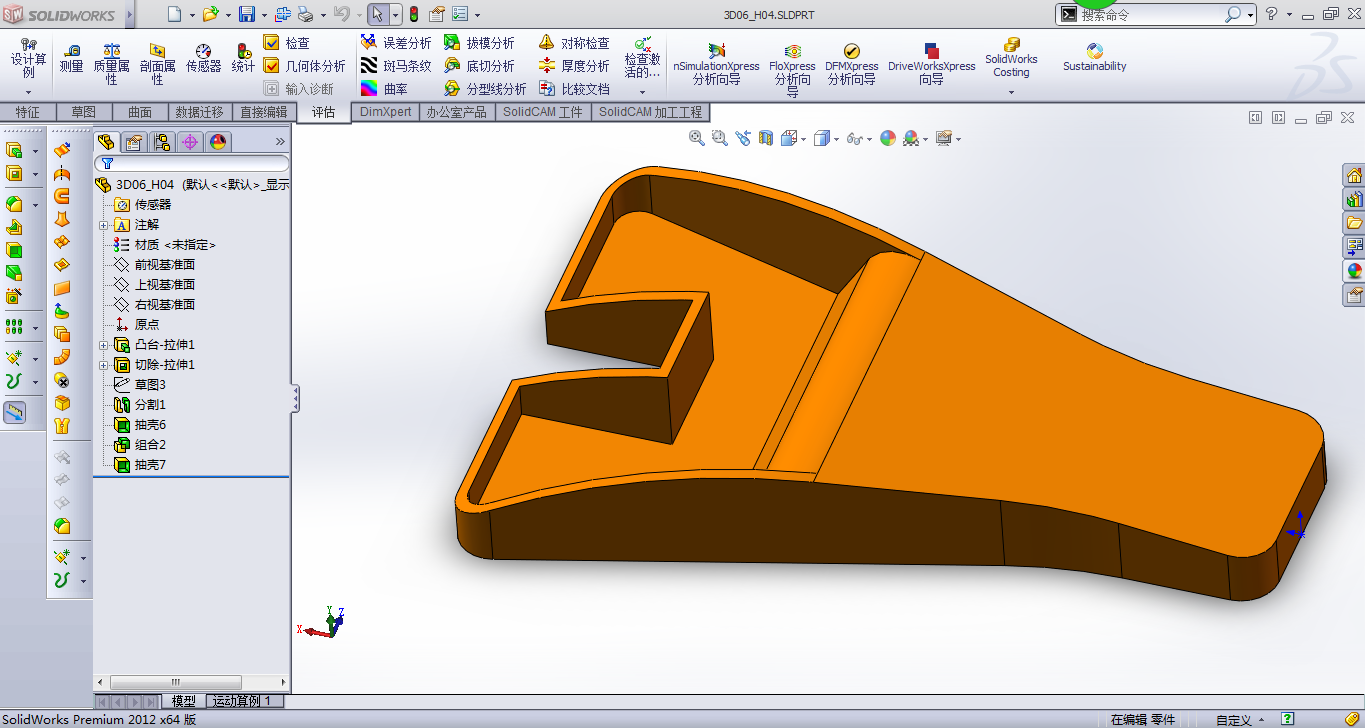Click the search commands (搜索命令) field
The width and height of the screenshot is (1365, 728).
1151,15
